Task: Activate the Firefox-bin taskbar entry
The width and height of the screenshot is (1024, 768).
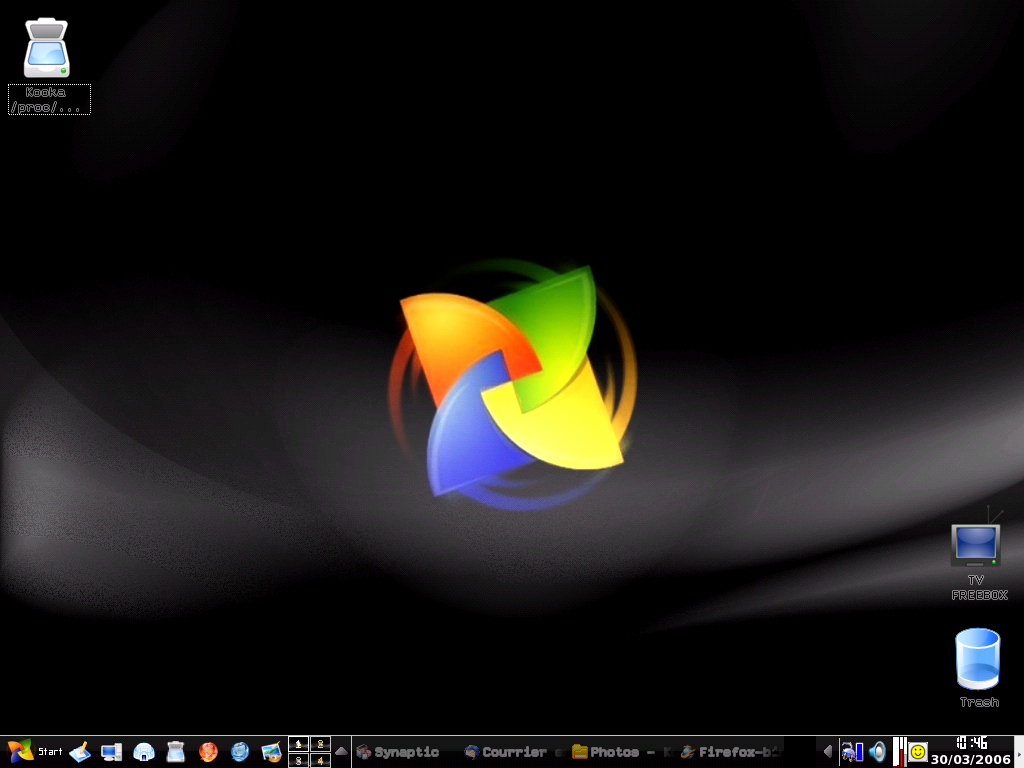Action: coord(730,752)
